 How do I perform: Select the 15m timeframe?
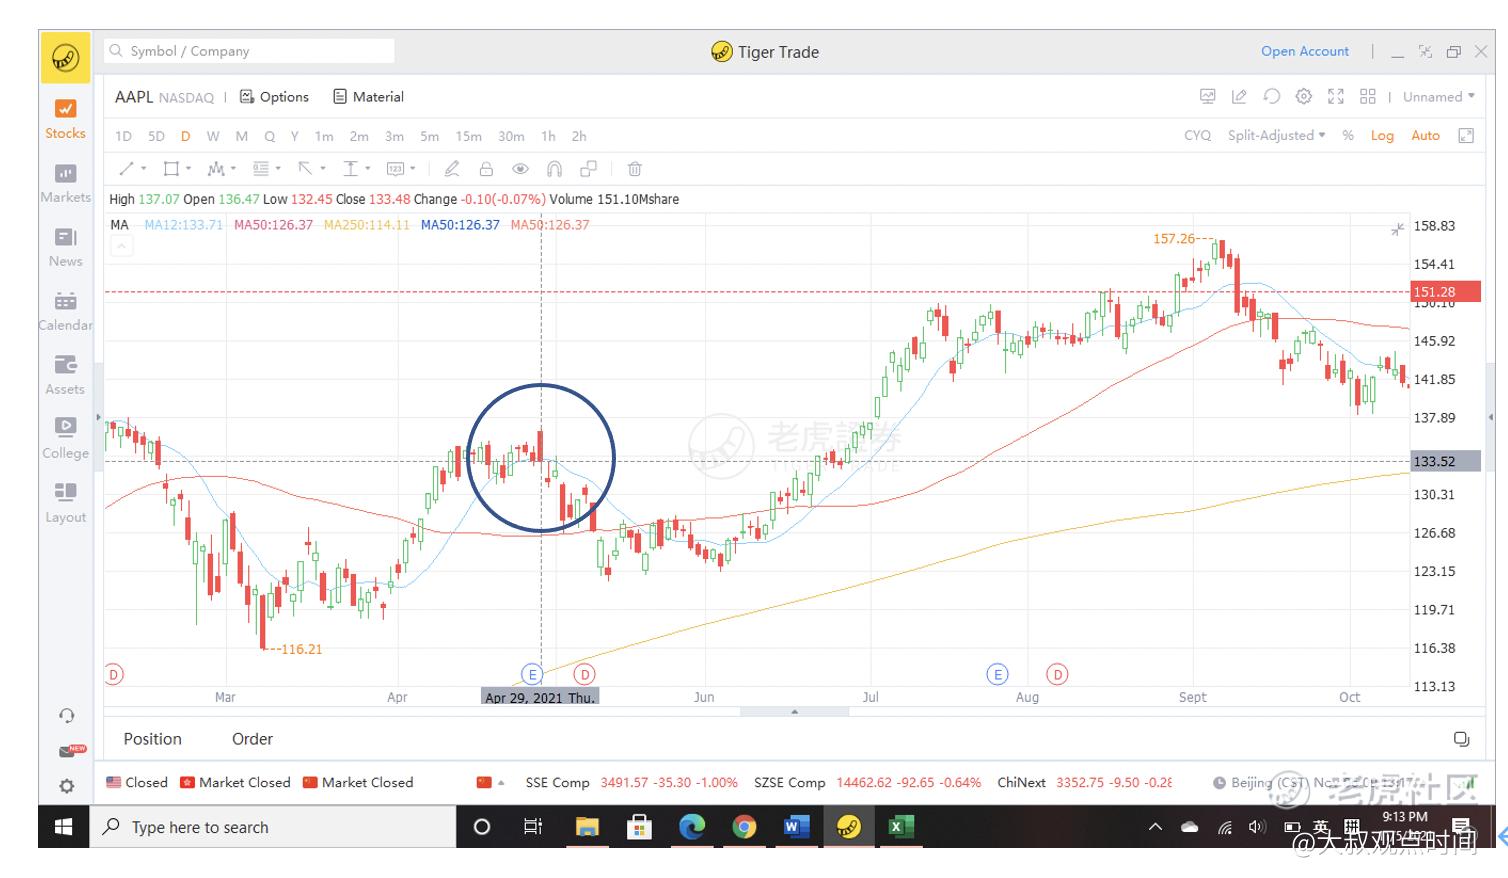click(x=469, y=136)
